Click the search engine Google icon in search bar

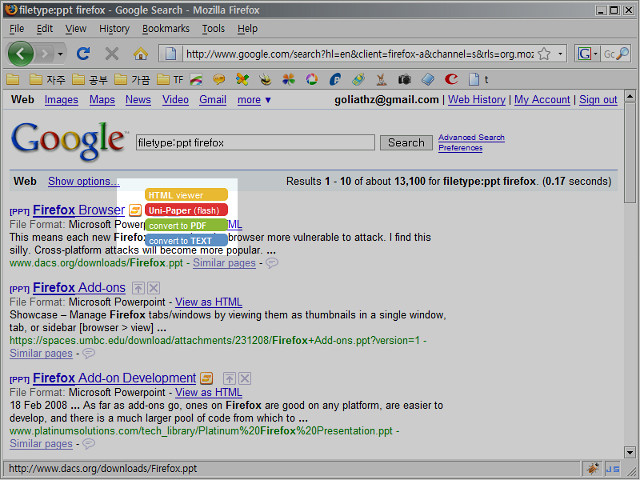[x=584, y=53]
